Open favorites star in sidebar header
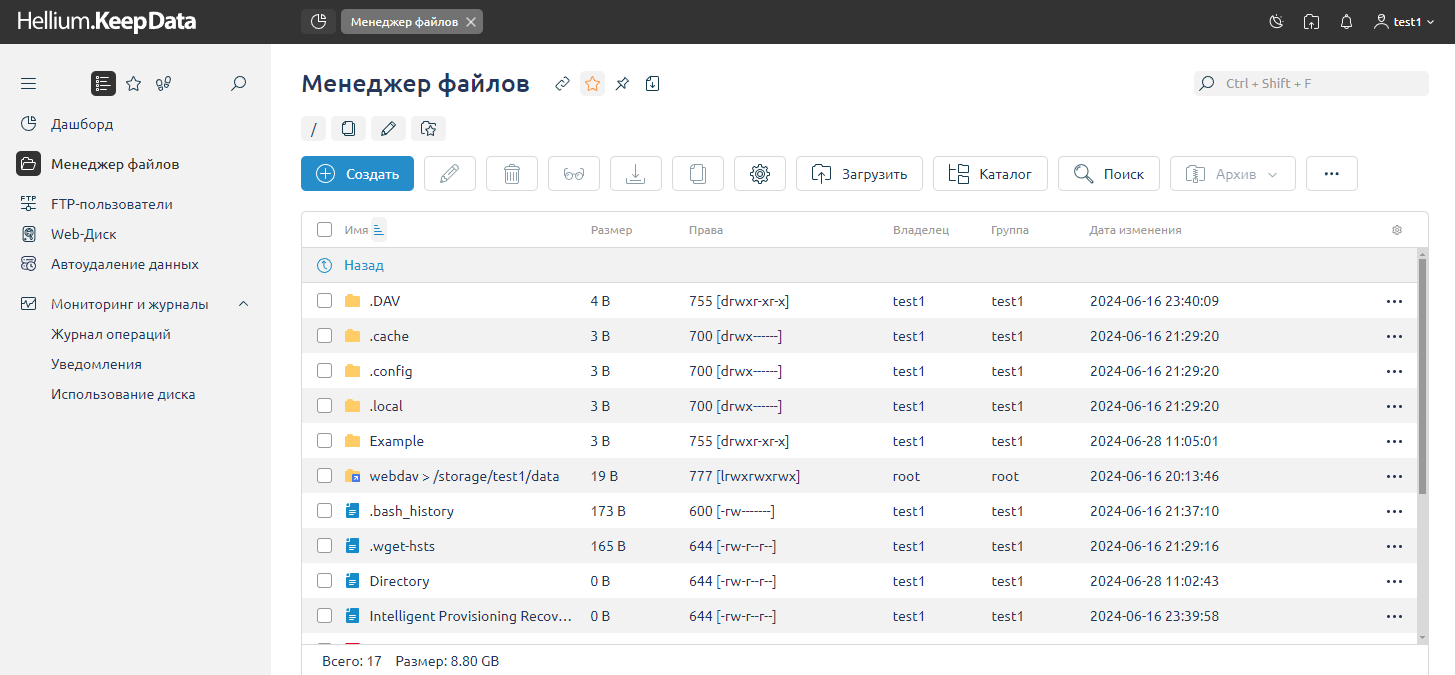This screenshot has width=1455, height=675. pos(134,84)
